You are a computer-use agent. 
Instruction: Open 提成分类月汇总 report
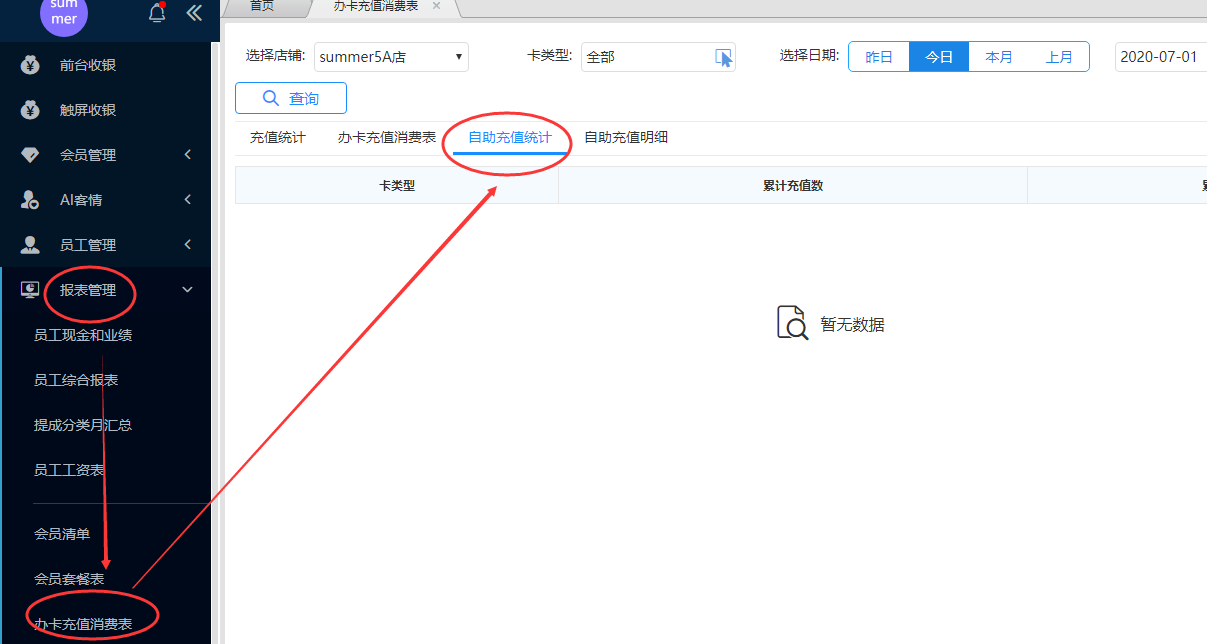[x=83, y=425]
